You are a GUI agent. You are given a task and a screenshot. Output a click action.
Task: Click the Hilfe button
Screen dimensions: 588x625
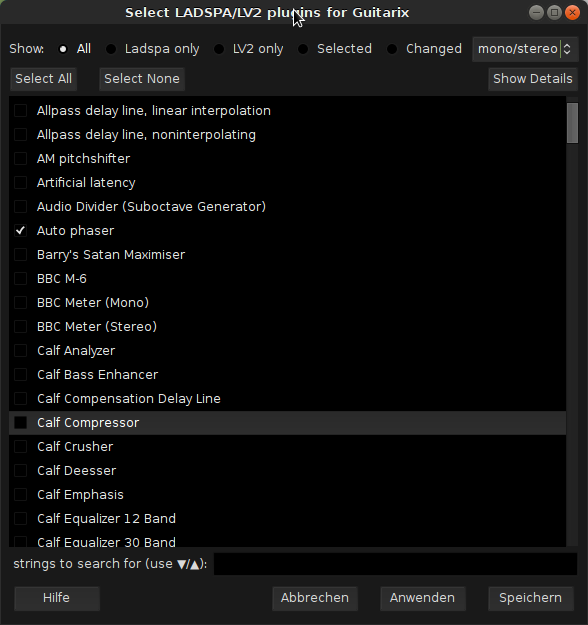[57, 598]
